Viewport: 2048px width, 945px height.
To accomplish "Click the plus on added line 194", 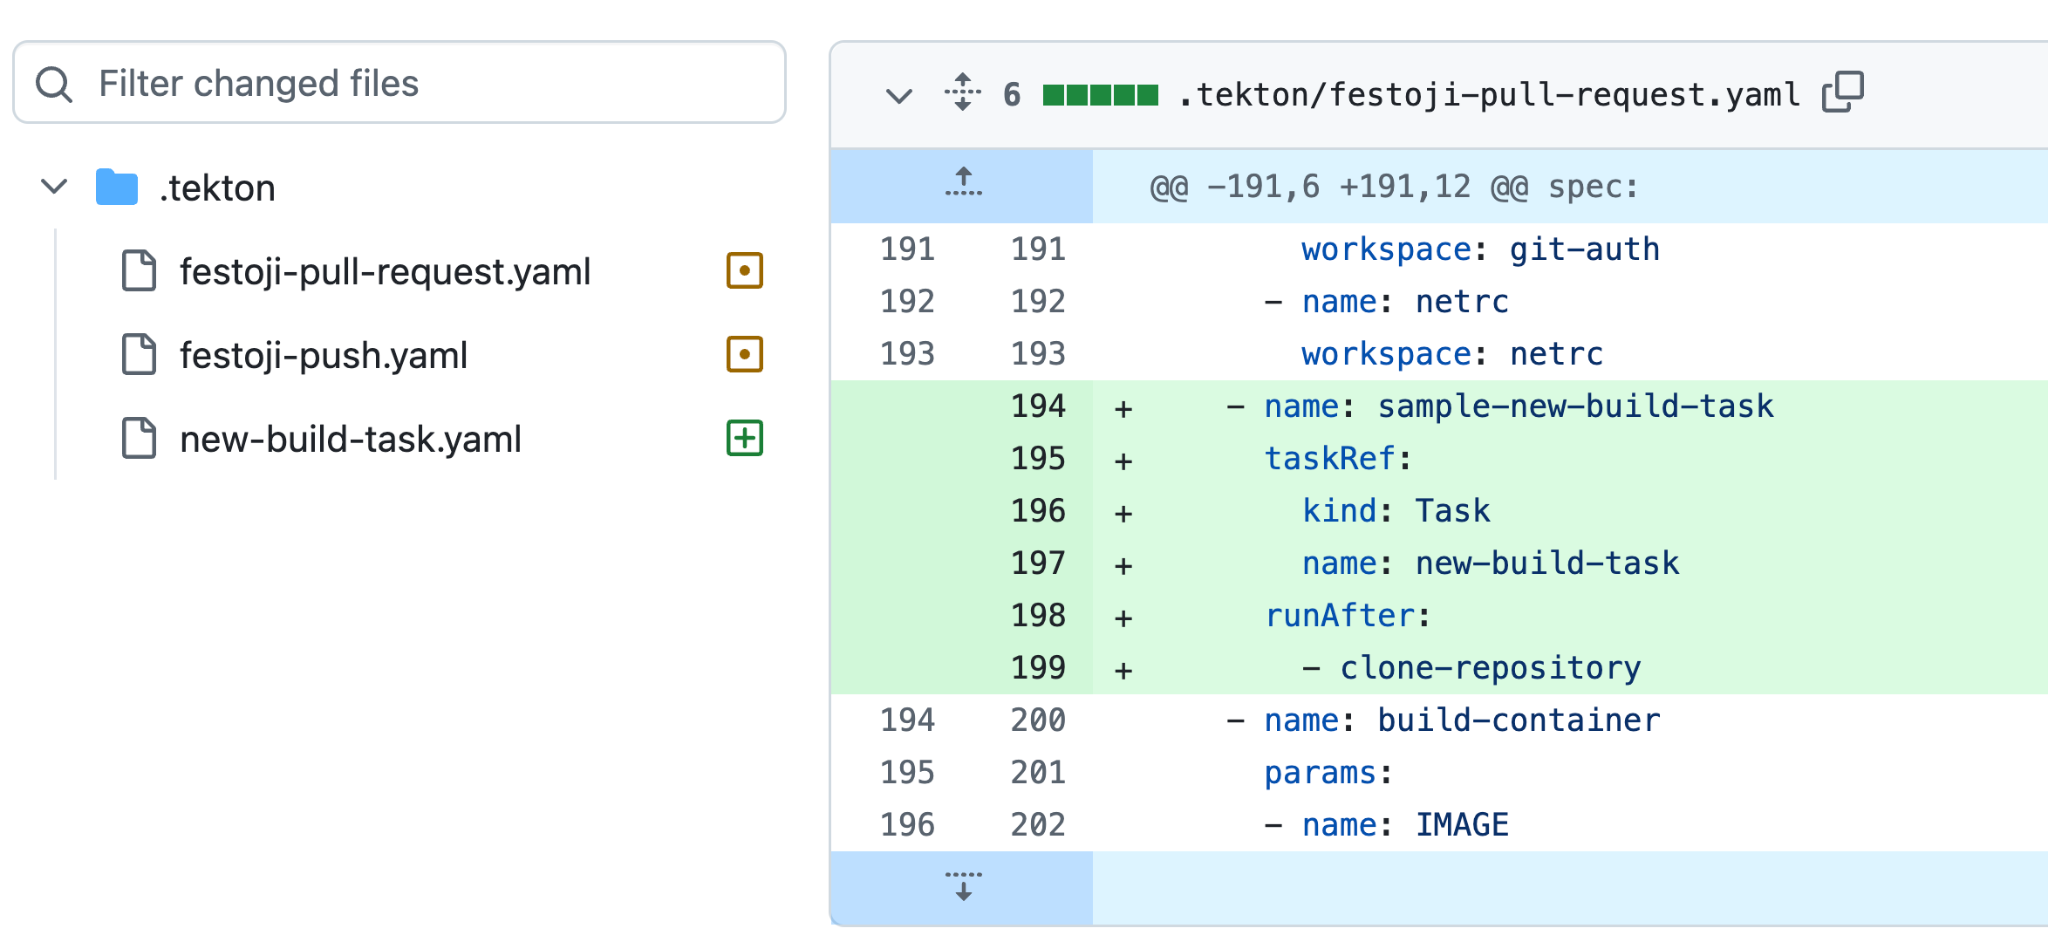I will pyautogui.click(x=1123, y=408).
